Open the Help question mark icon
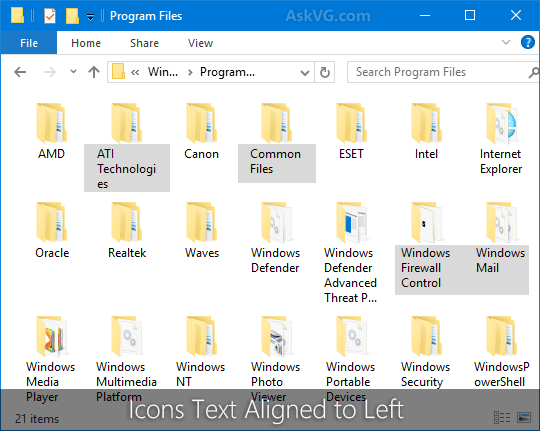 point(528,42)
